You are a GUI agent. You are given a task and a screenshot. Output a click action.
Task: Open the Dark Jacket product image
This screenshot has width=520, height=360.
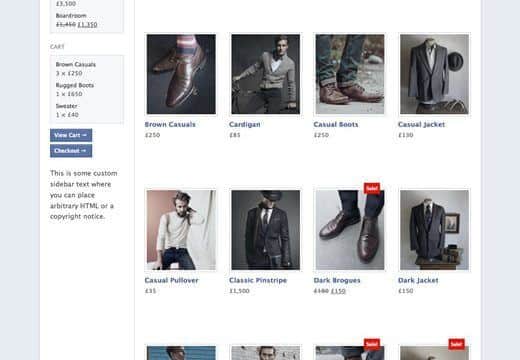pyautogui.click(x=434, y=230)
